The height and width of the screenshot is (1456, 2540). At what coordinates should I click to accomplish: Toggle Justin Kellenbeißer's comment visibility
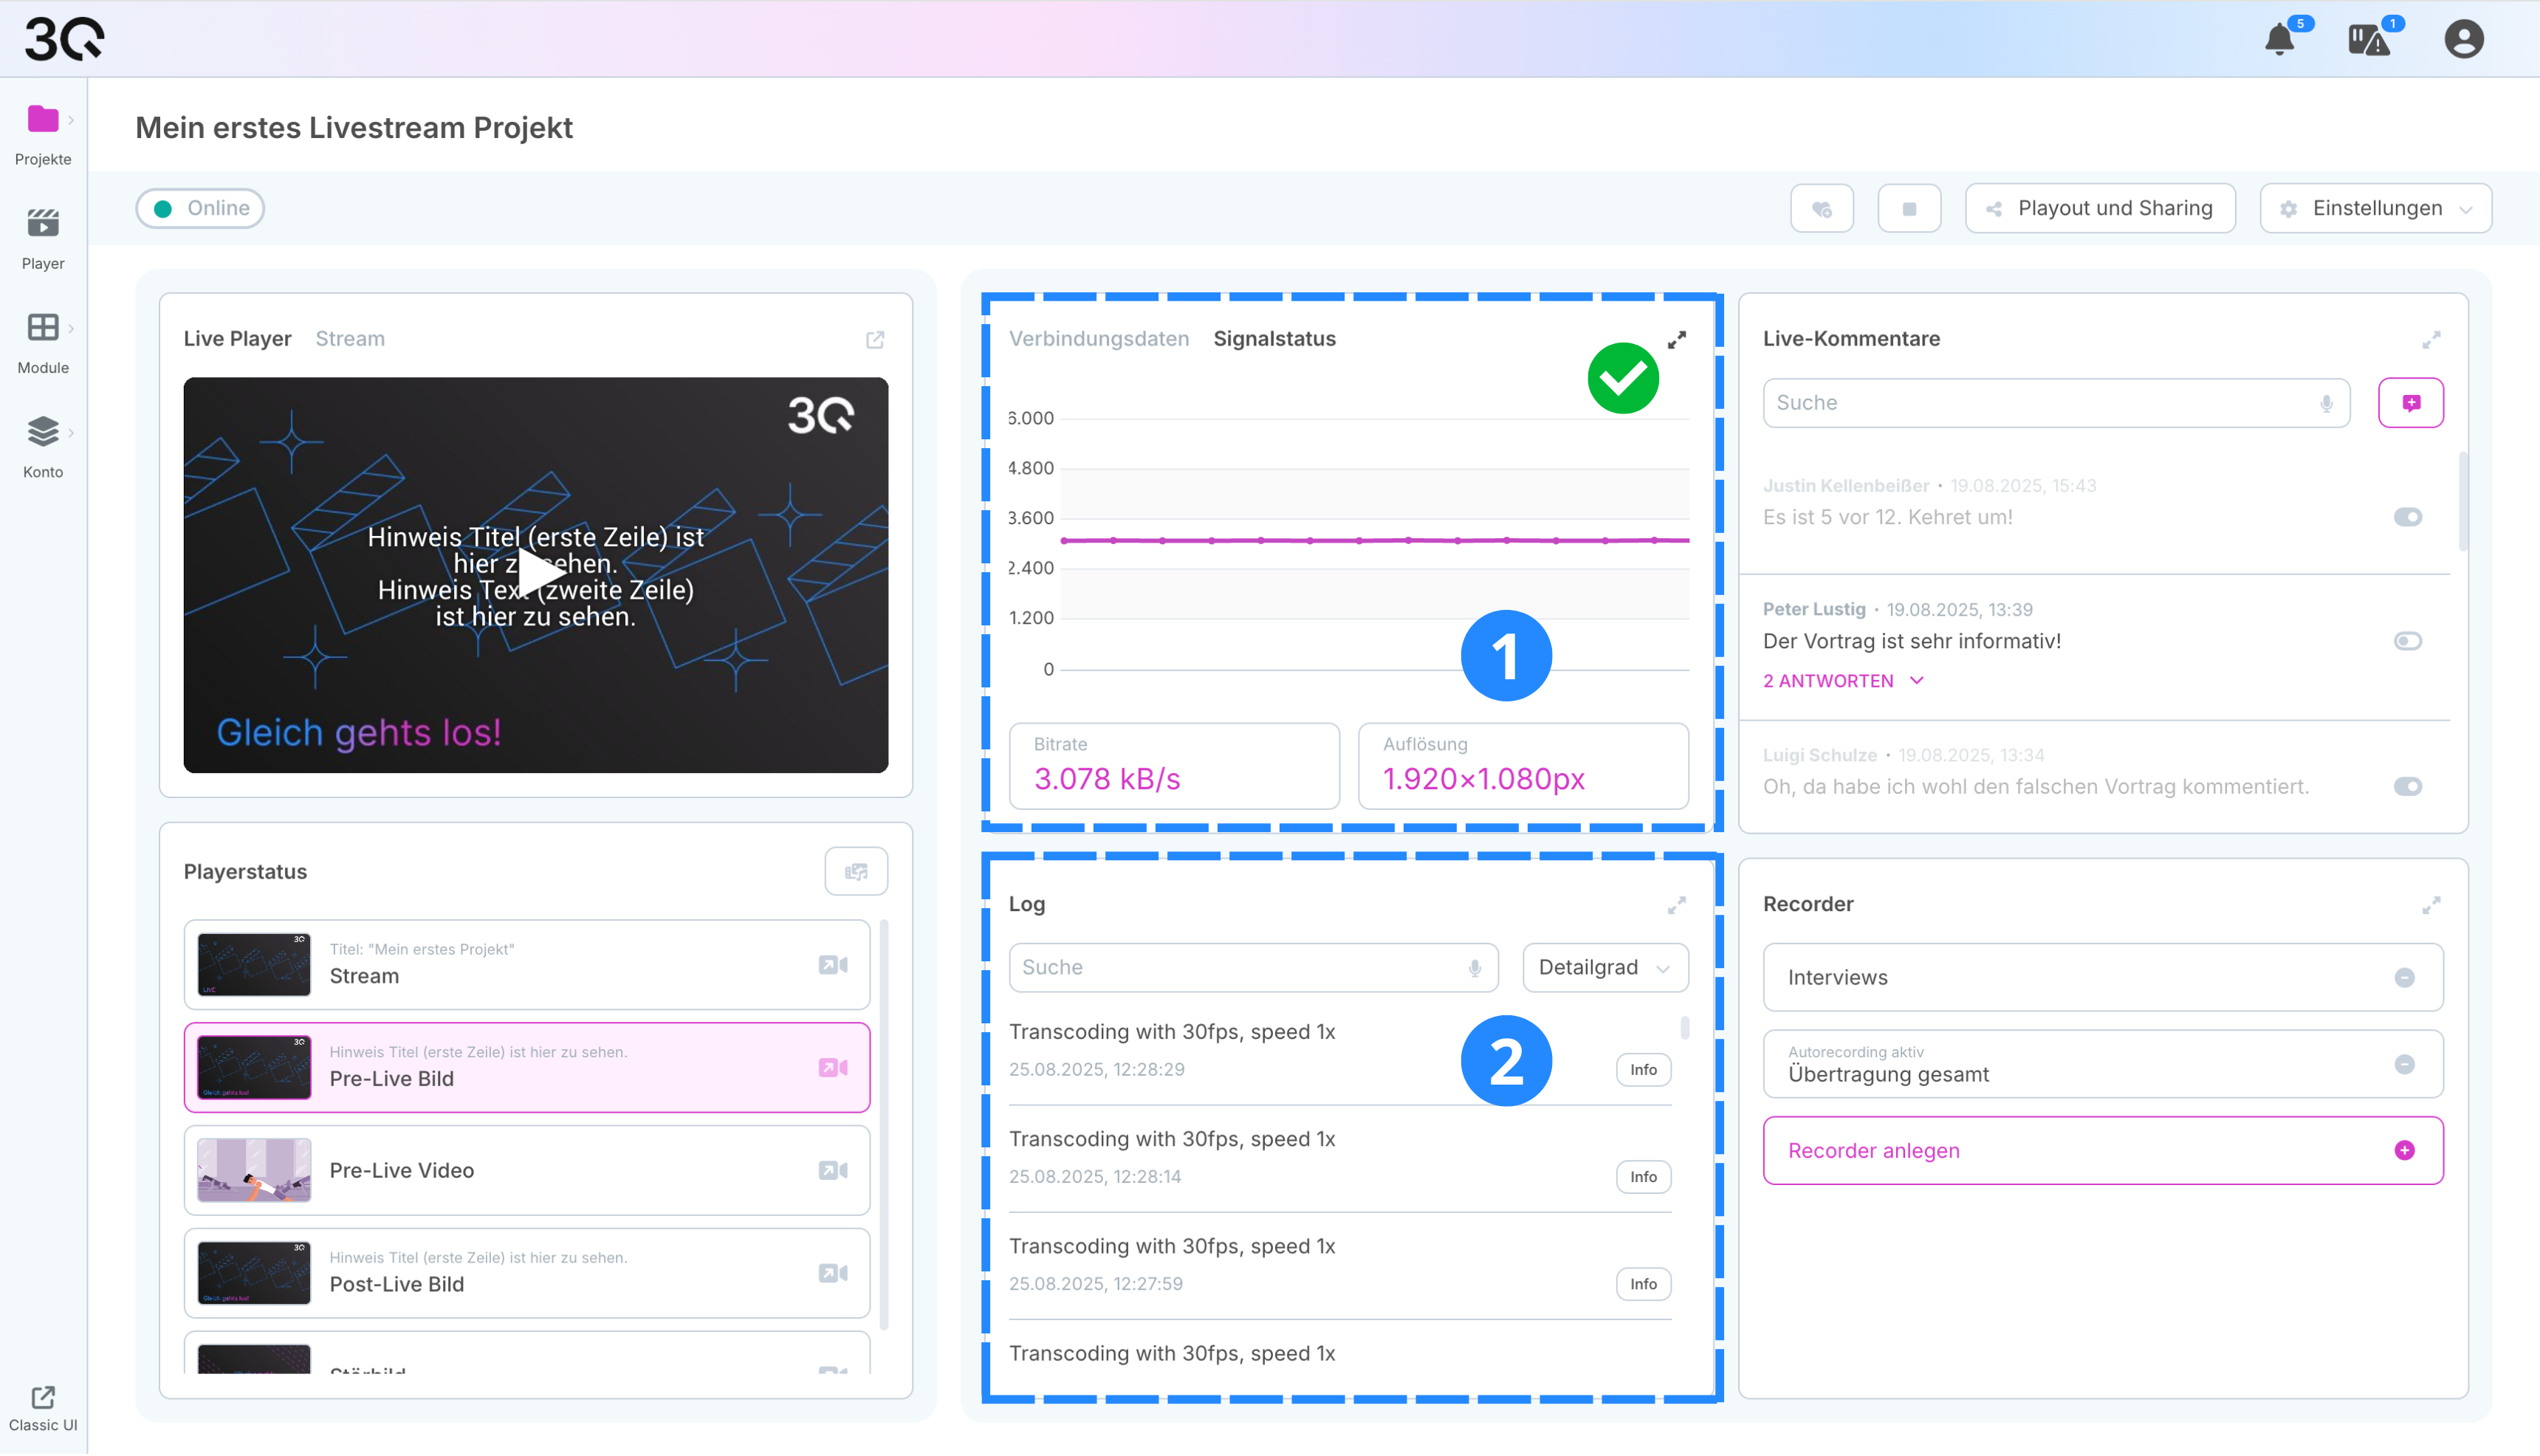tap(2407, 517)
